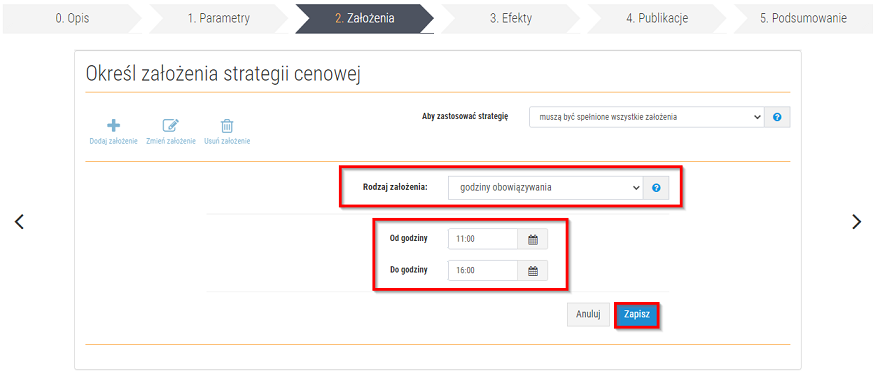
Task: Focus the Do godziny time field
Action: tap(483, 270)
